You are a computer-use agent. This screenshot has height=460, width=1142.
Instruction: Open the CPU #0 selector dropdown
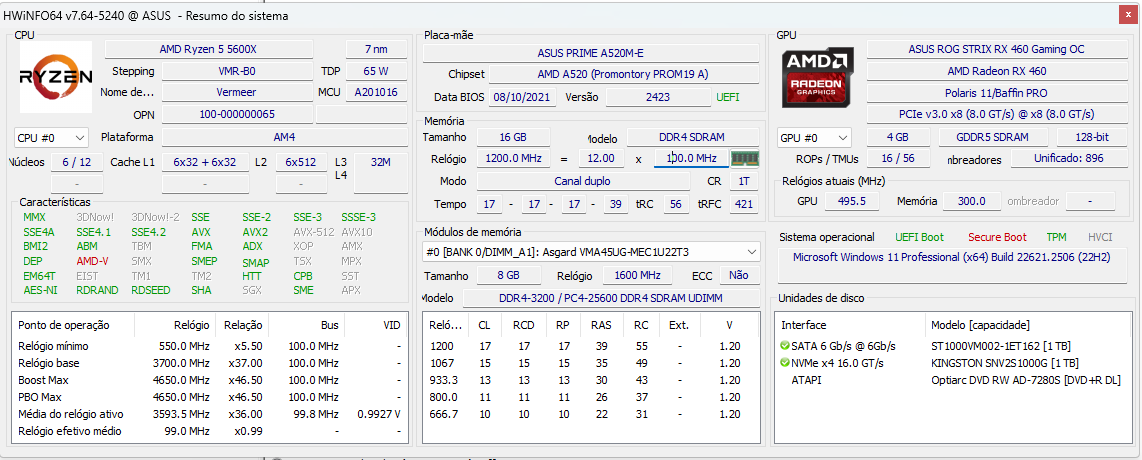[x=51, y=138]
